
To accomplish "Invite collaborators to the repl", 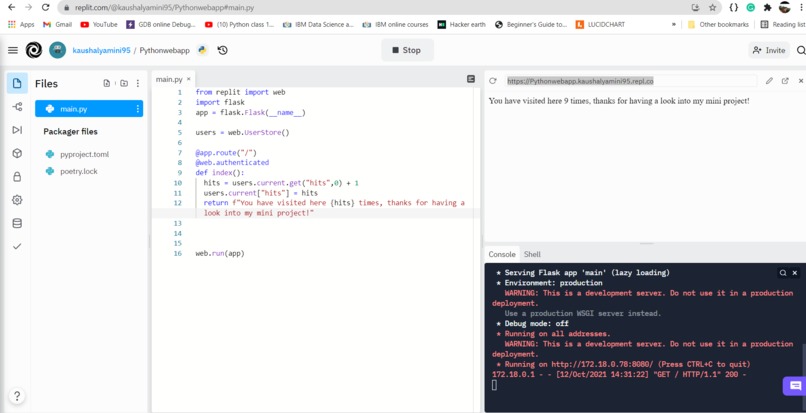I will (x=768, y=50).
